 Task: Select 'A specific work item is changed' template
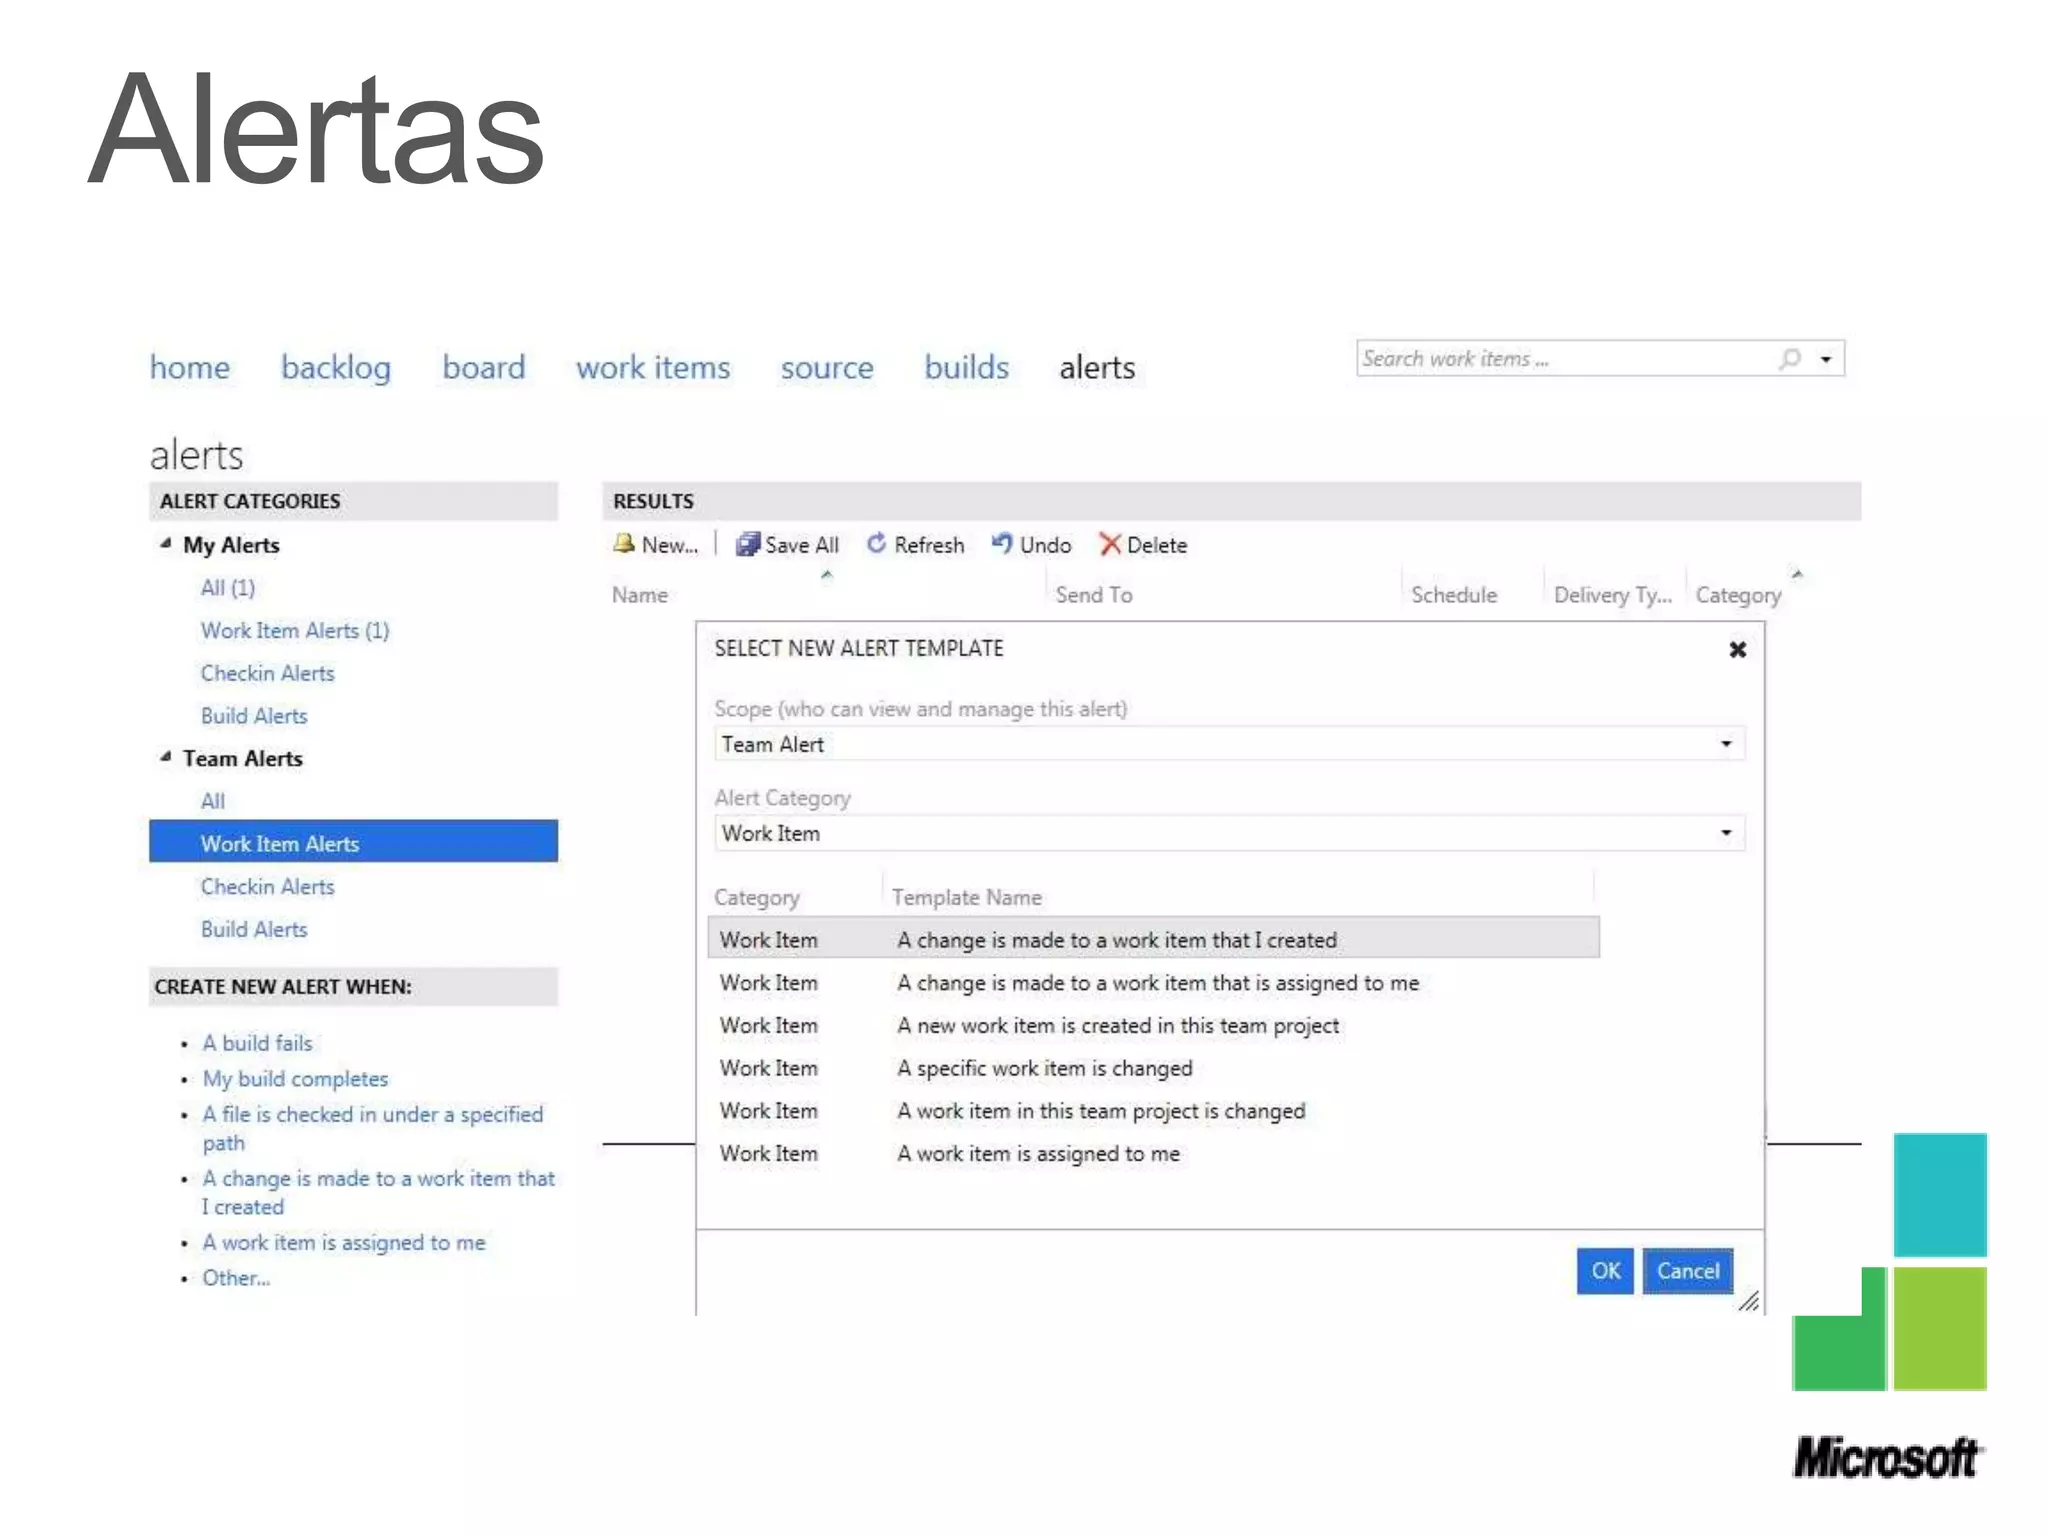[1044, 1068]
